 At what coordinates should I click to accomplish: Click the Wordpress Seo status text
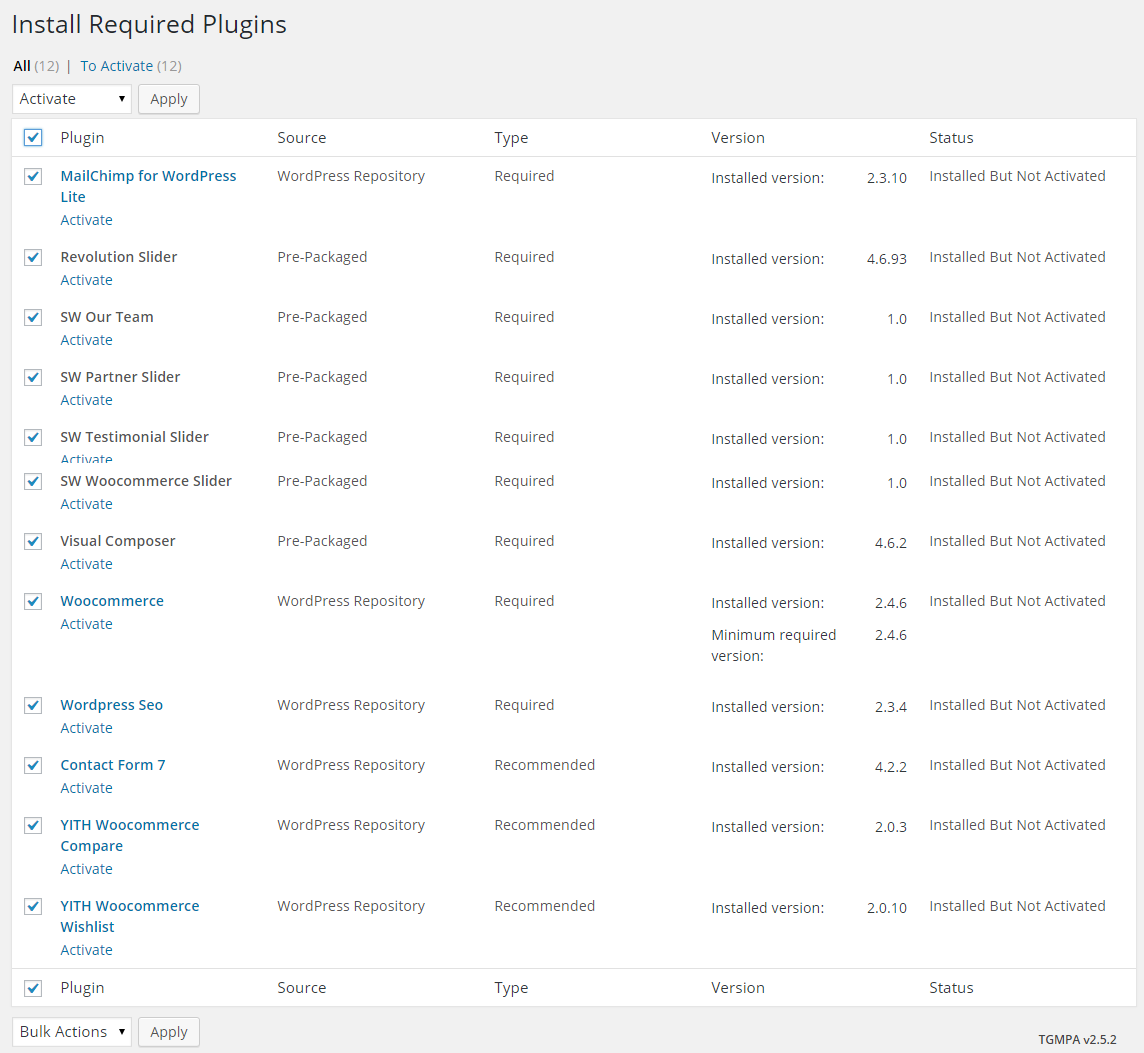point(1017,705)
